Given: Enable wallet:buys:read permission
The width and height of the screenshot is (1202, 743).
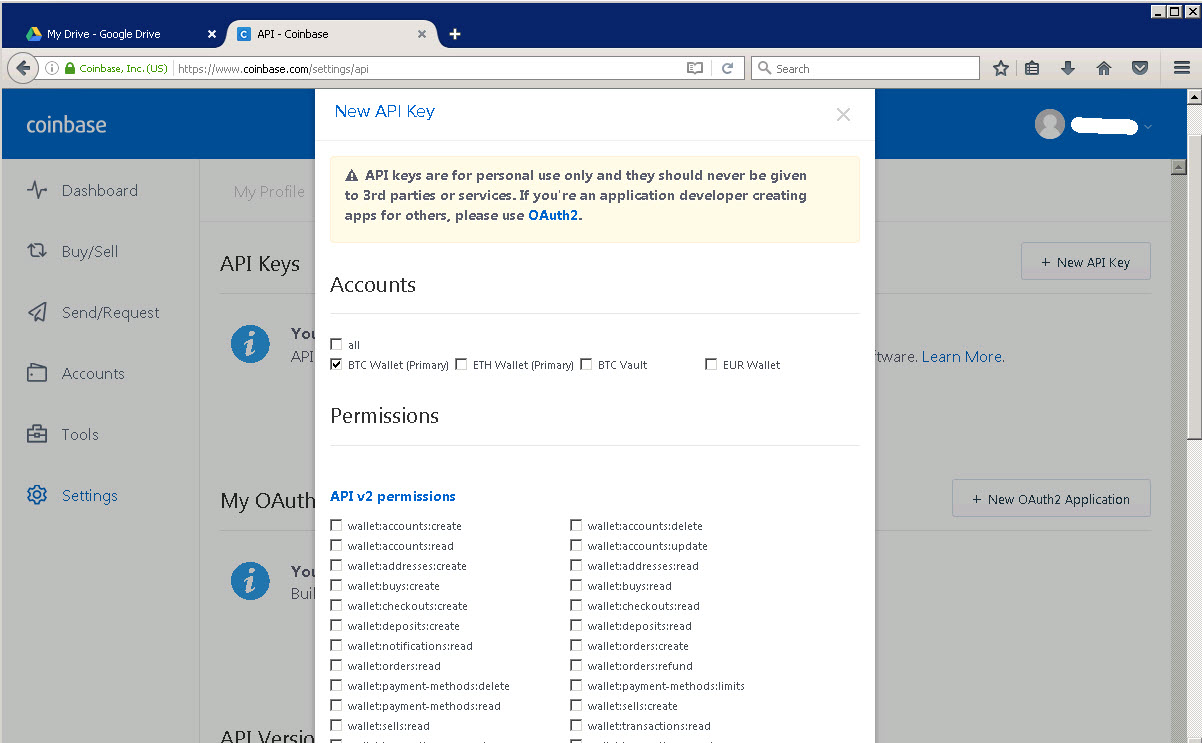Looking at the screenshot, I should [576, 585].
